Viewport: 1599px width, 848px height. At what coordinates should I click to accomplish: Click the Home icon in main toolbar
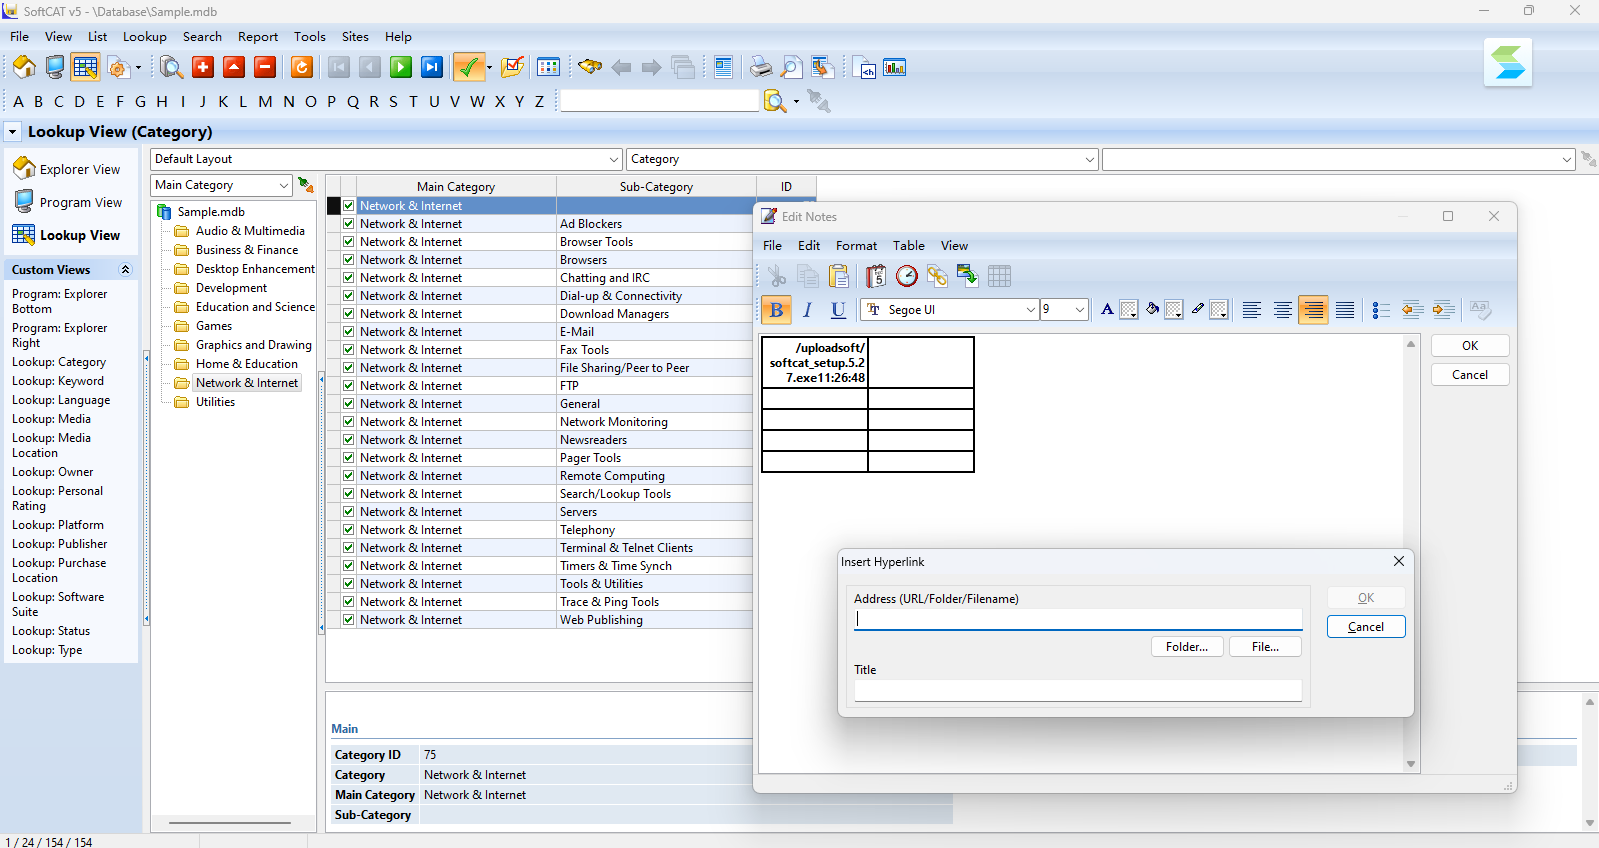pyautogui.click(x=25, y=67)
